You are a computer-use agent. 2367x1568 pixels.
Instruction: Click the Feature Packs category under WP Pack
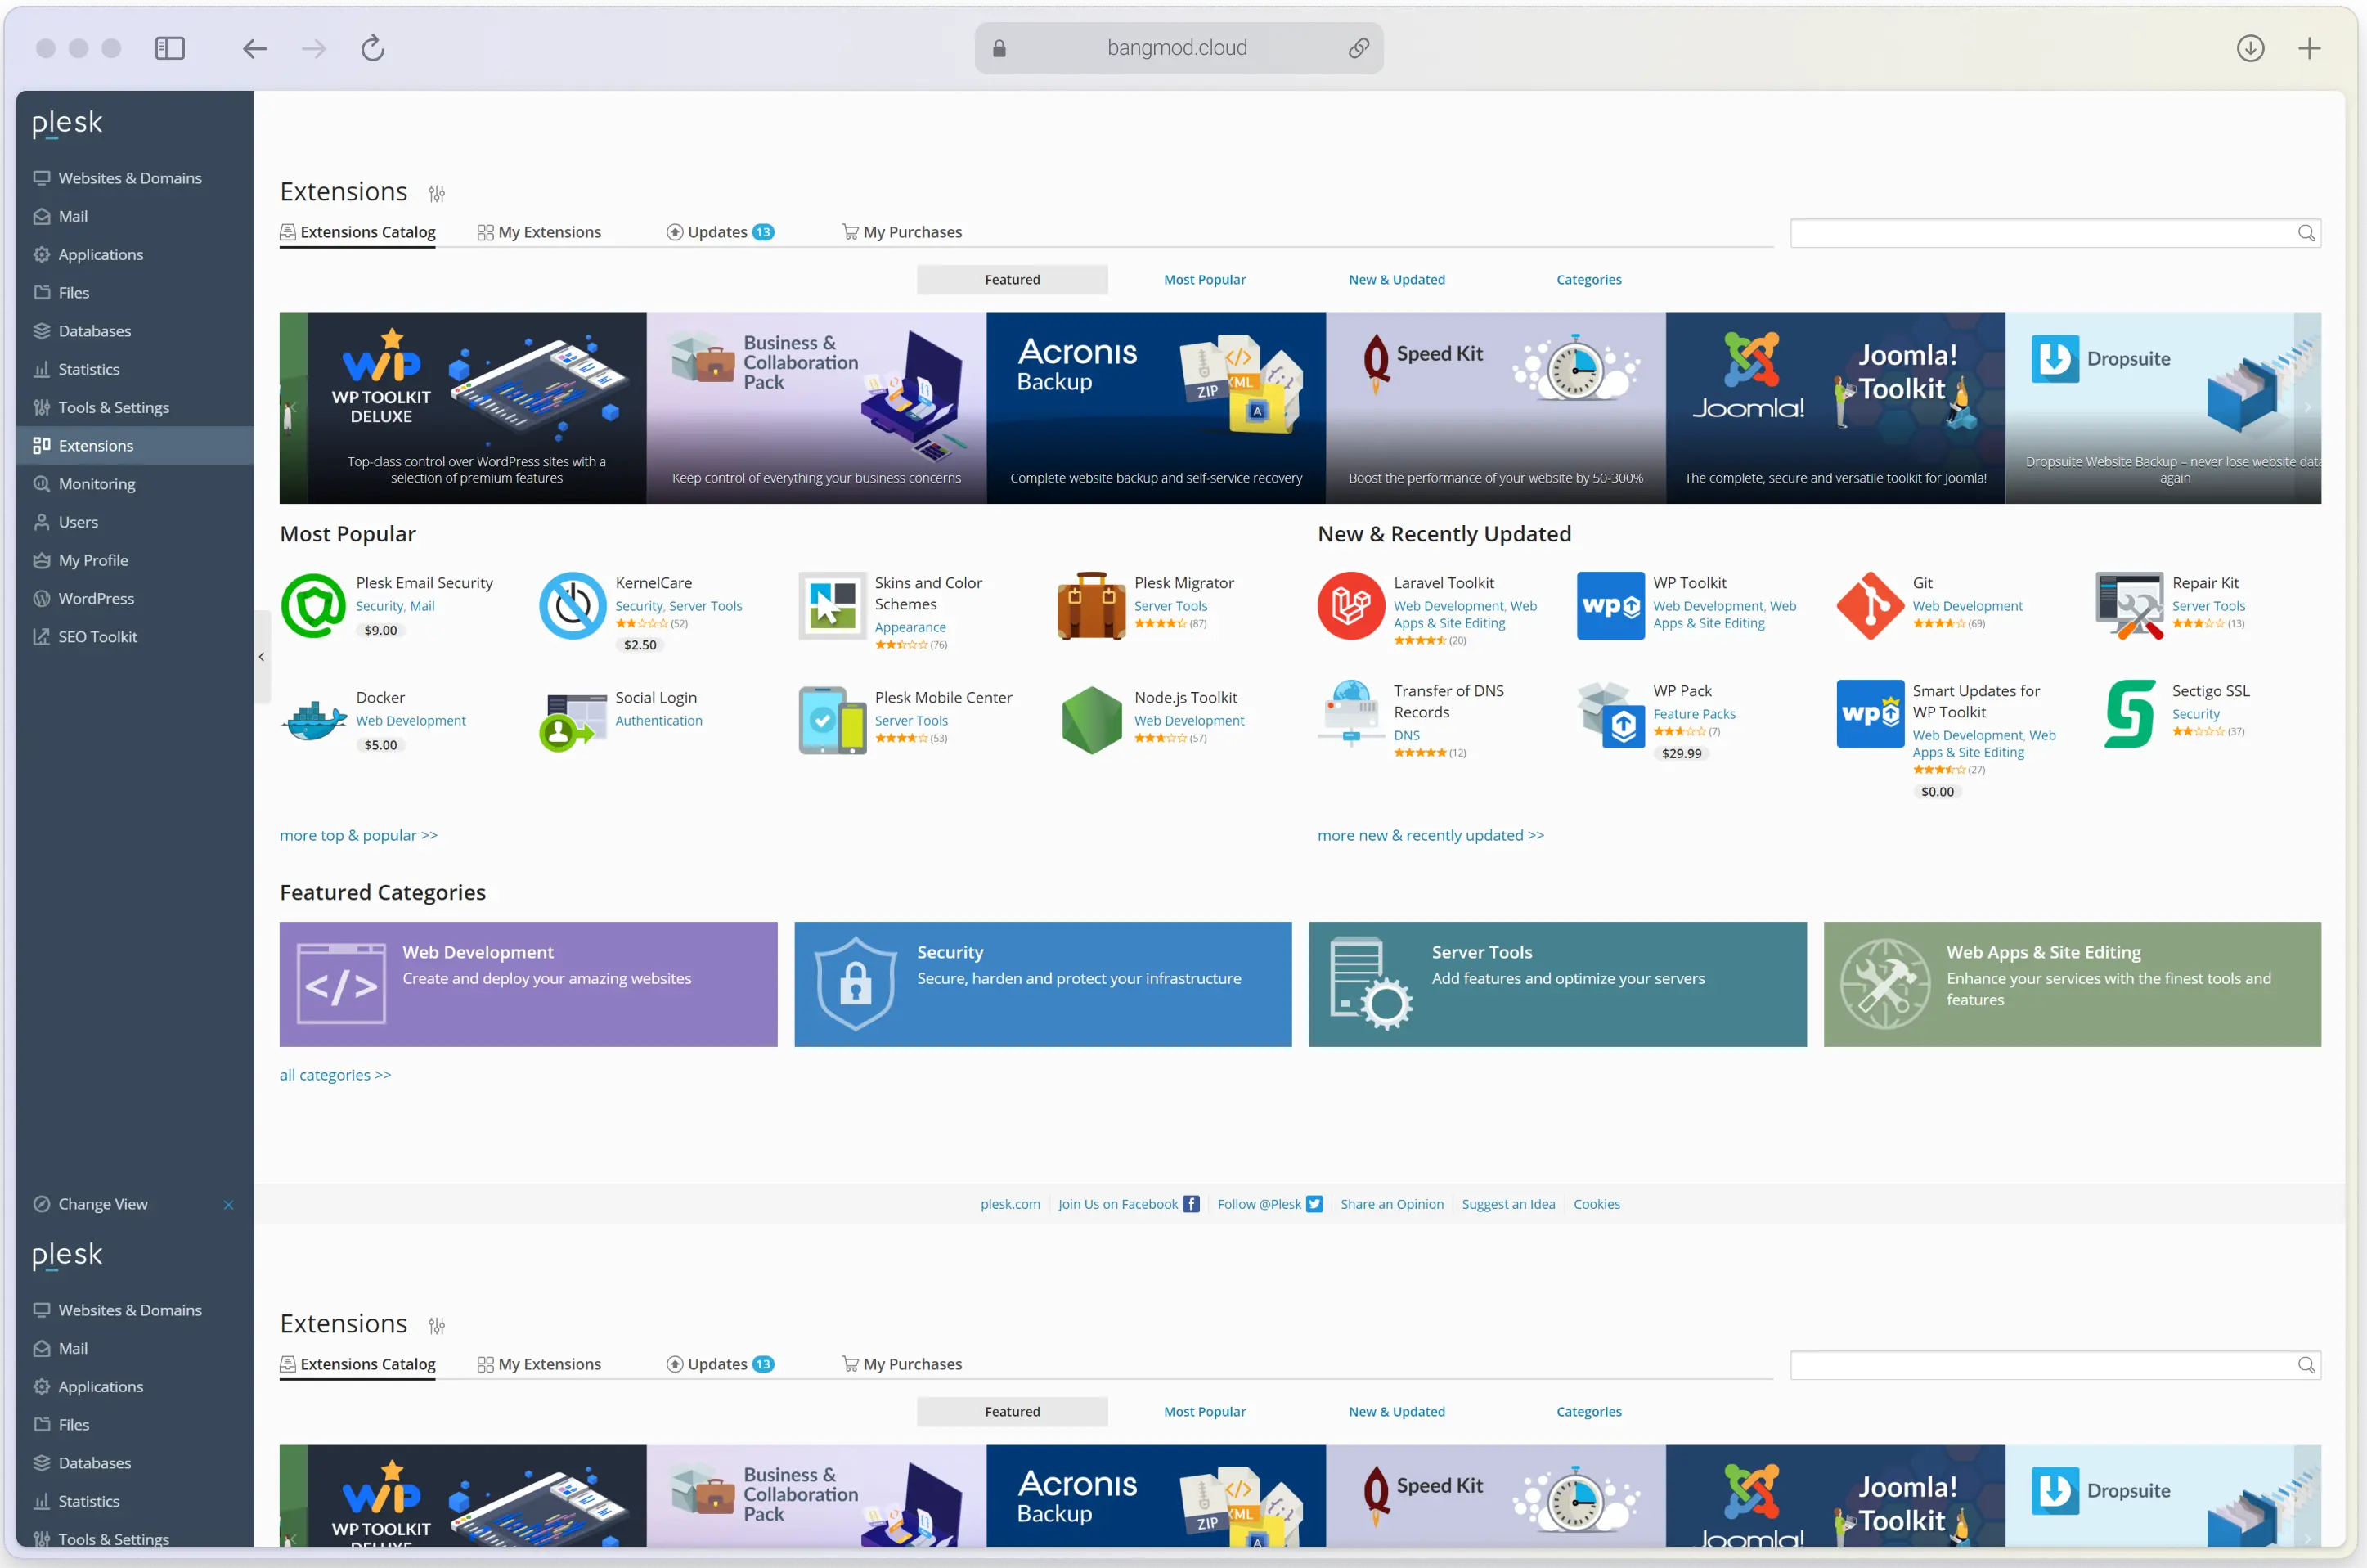[x=1694, y=714]
